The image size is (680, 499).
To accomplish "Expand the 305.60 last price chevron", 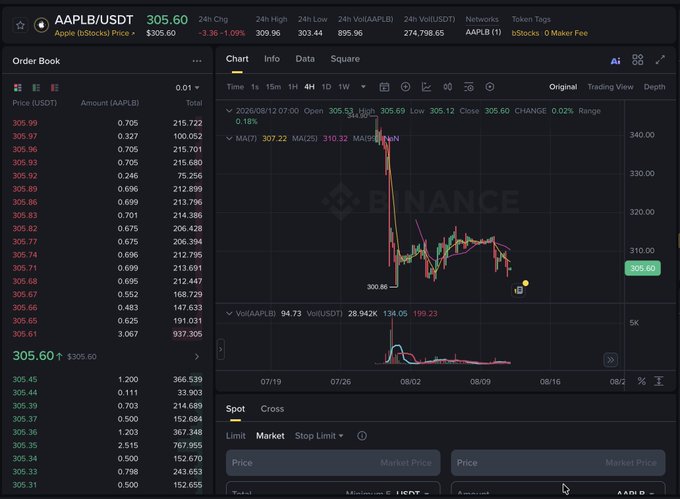I will (197, 356).
